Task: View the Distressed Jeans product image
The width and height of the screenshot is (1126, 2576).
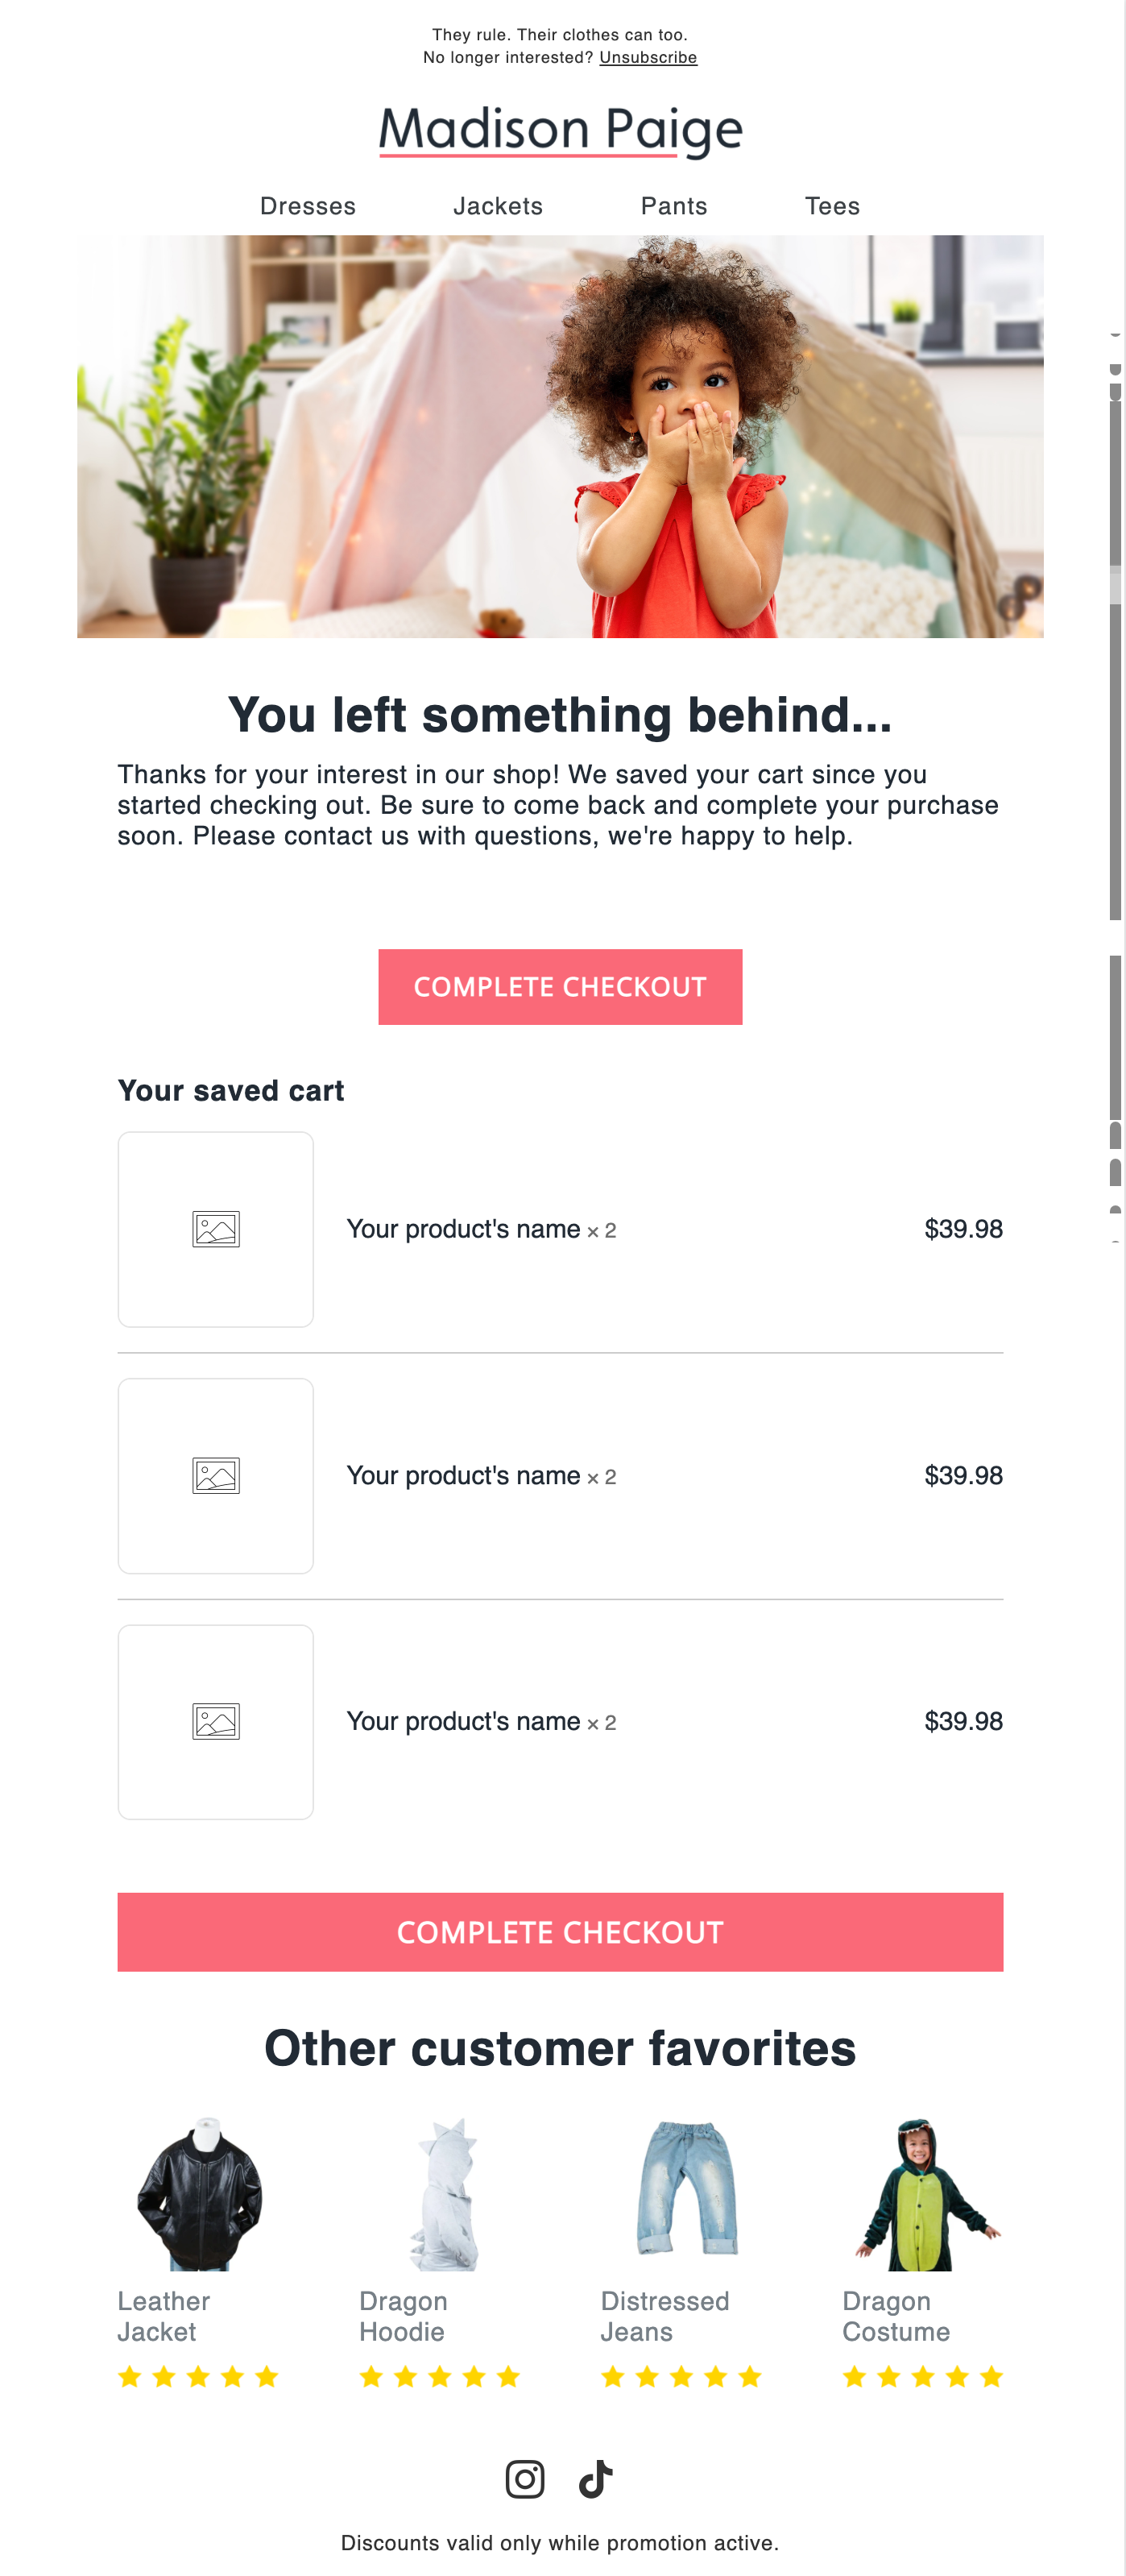Action: coord(687,2187)
